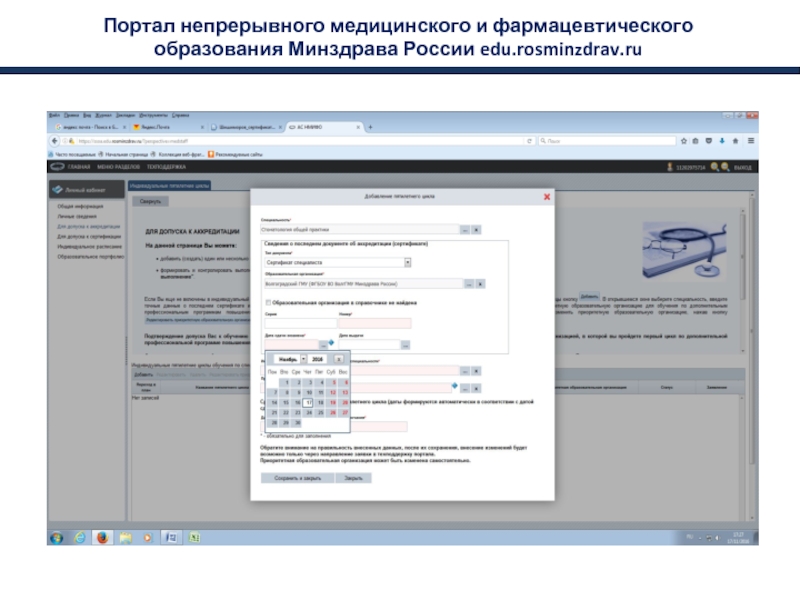This screenshot has height=600, width=800.
Task: Close the calendar popup with x button
Action: pyautogui.click(x=338, y=359)
